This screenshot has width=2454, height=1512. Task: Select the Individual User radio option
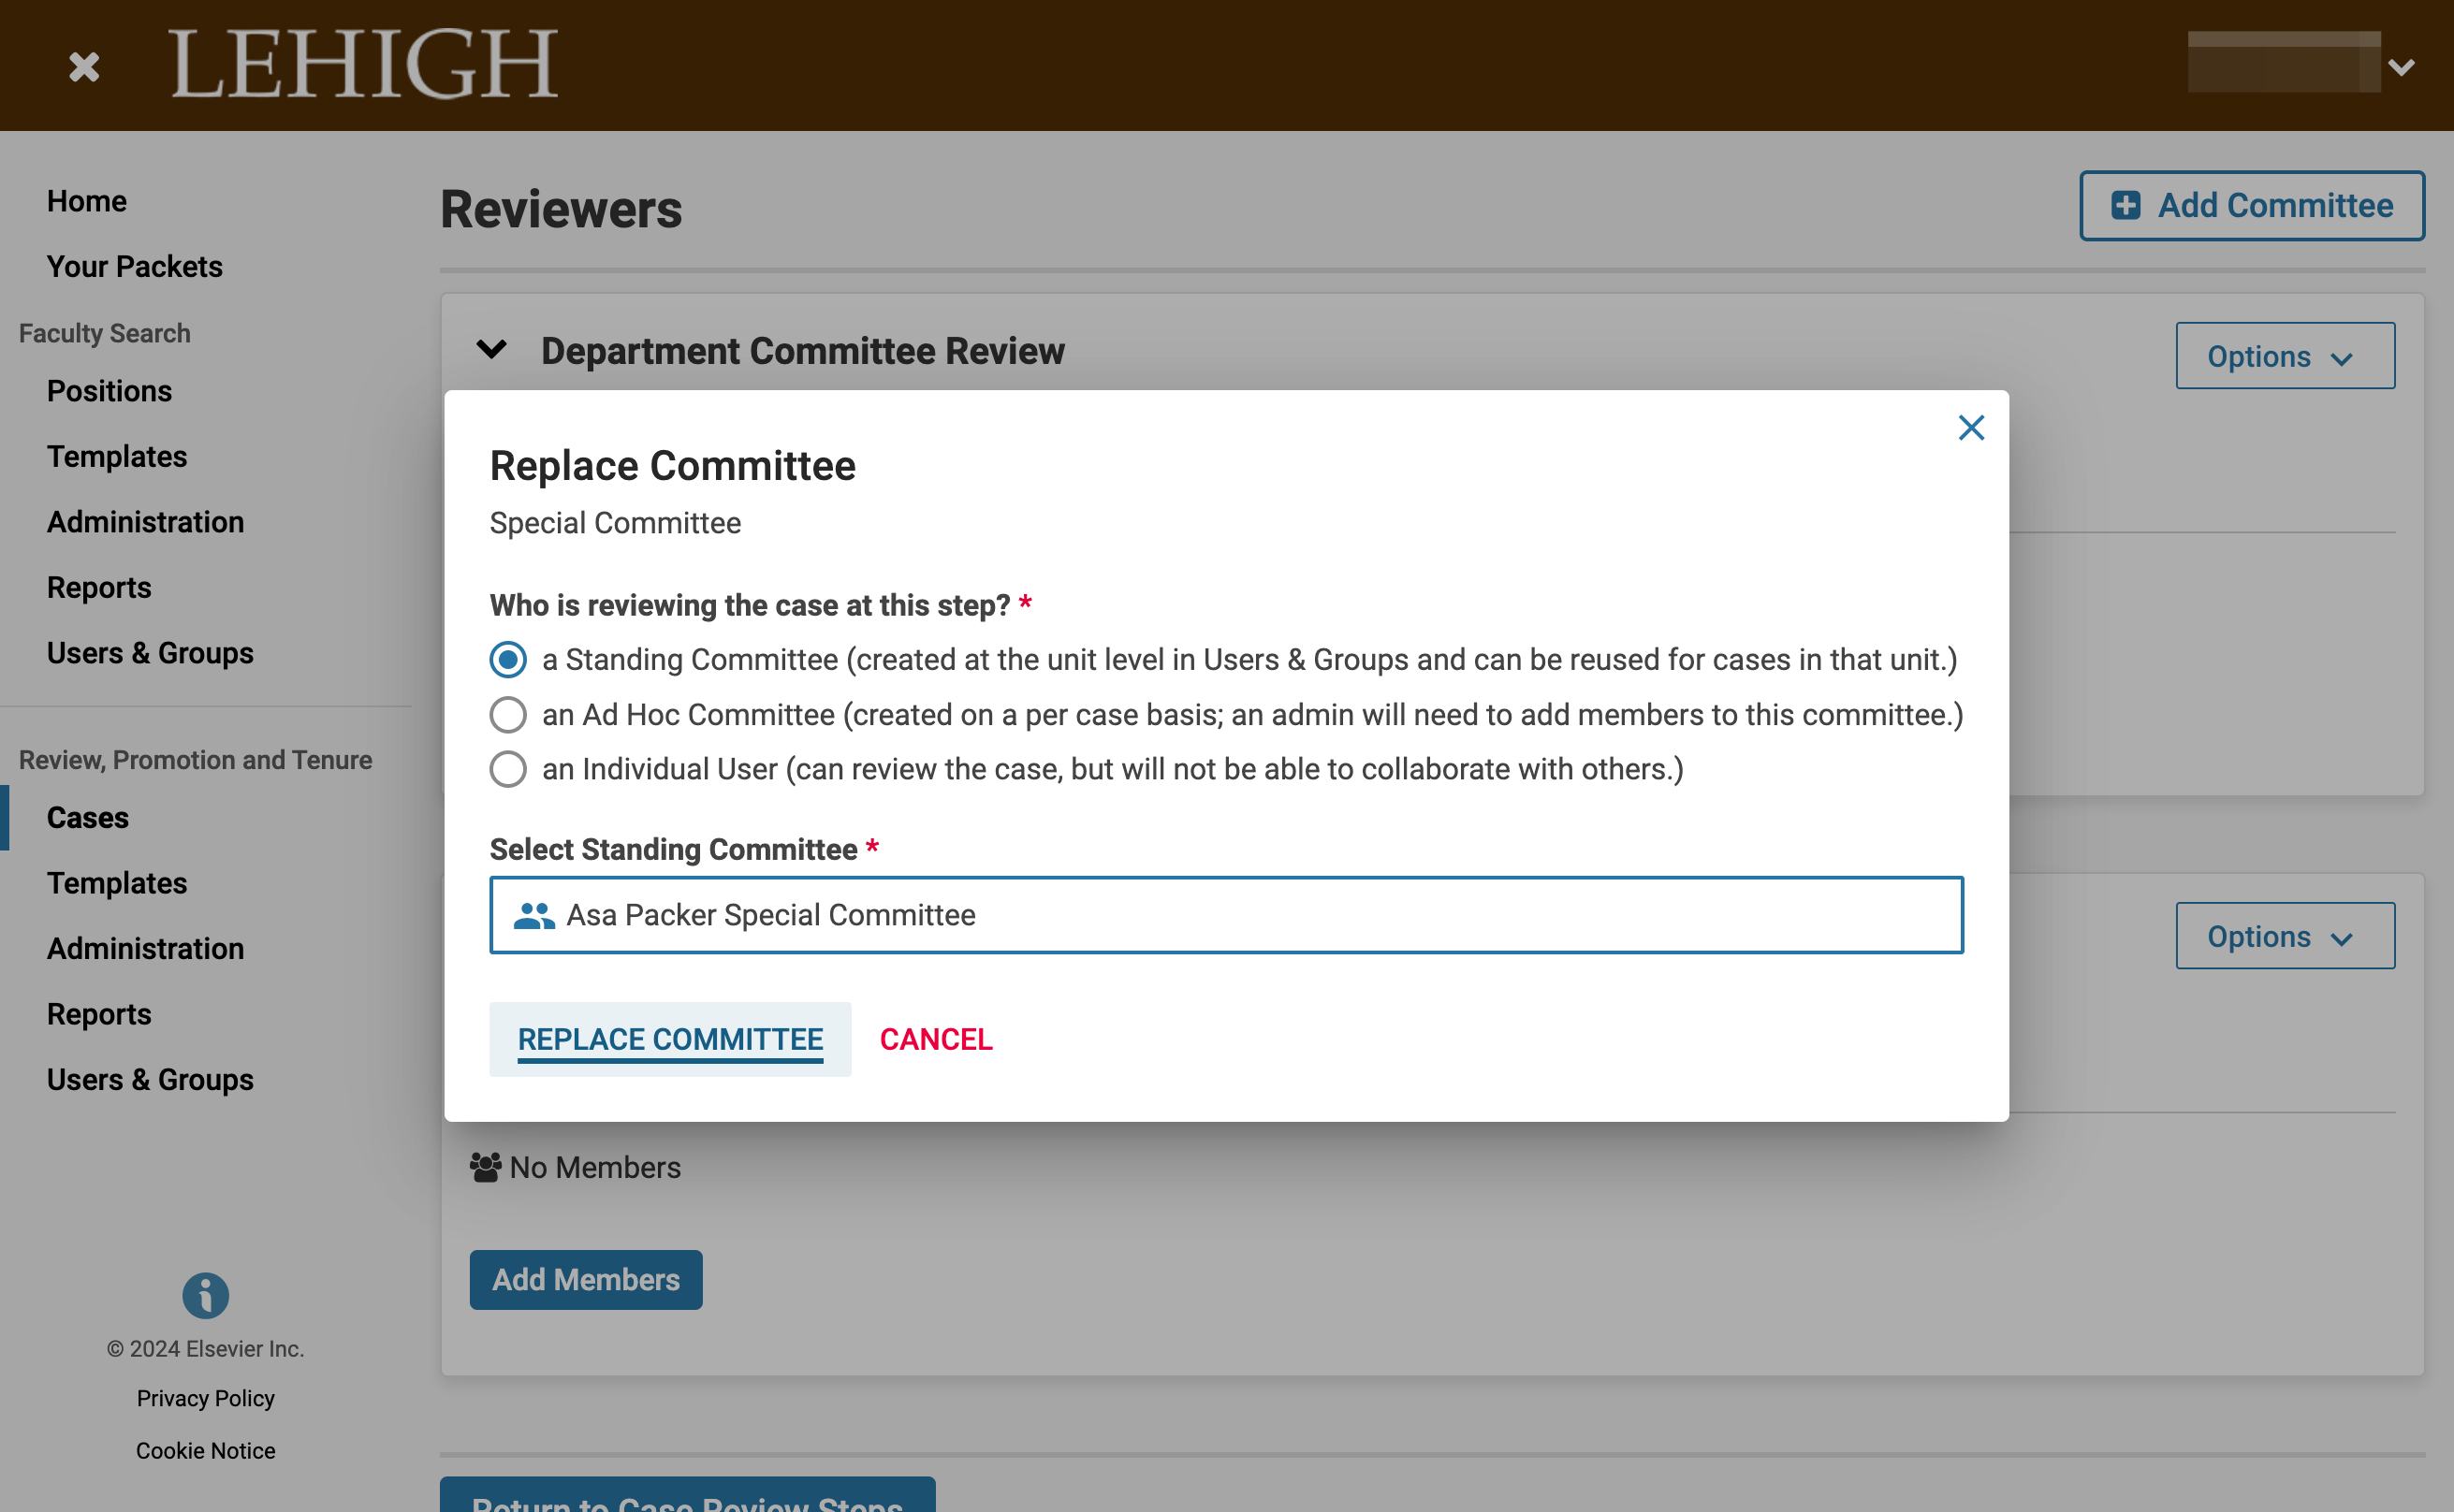[508, 769]
